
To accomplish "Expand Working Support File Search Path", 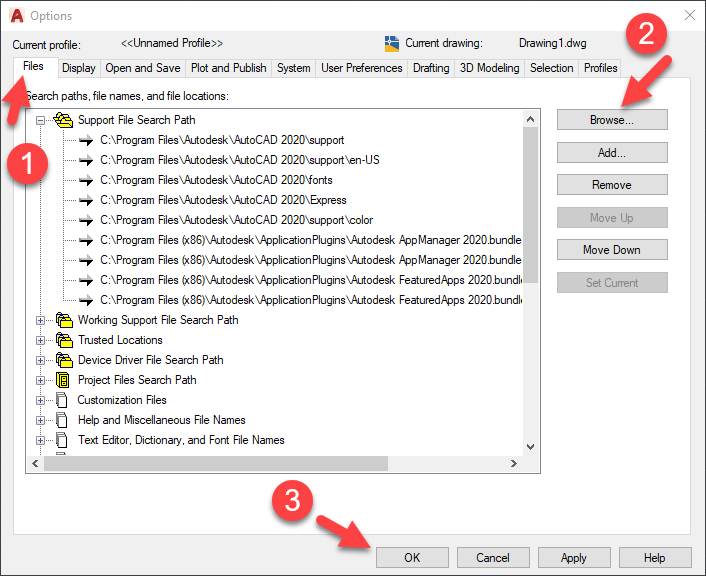I will [x=41, y=320].
